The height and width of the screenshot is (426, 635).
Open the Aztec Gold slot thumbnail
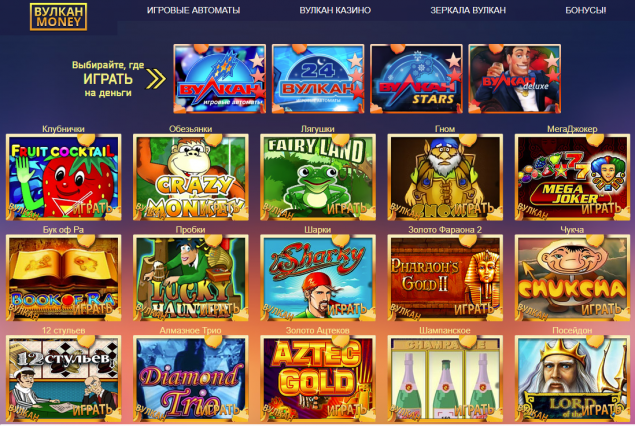(318, 378)
